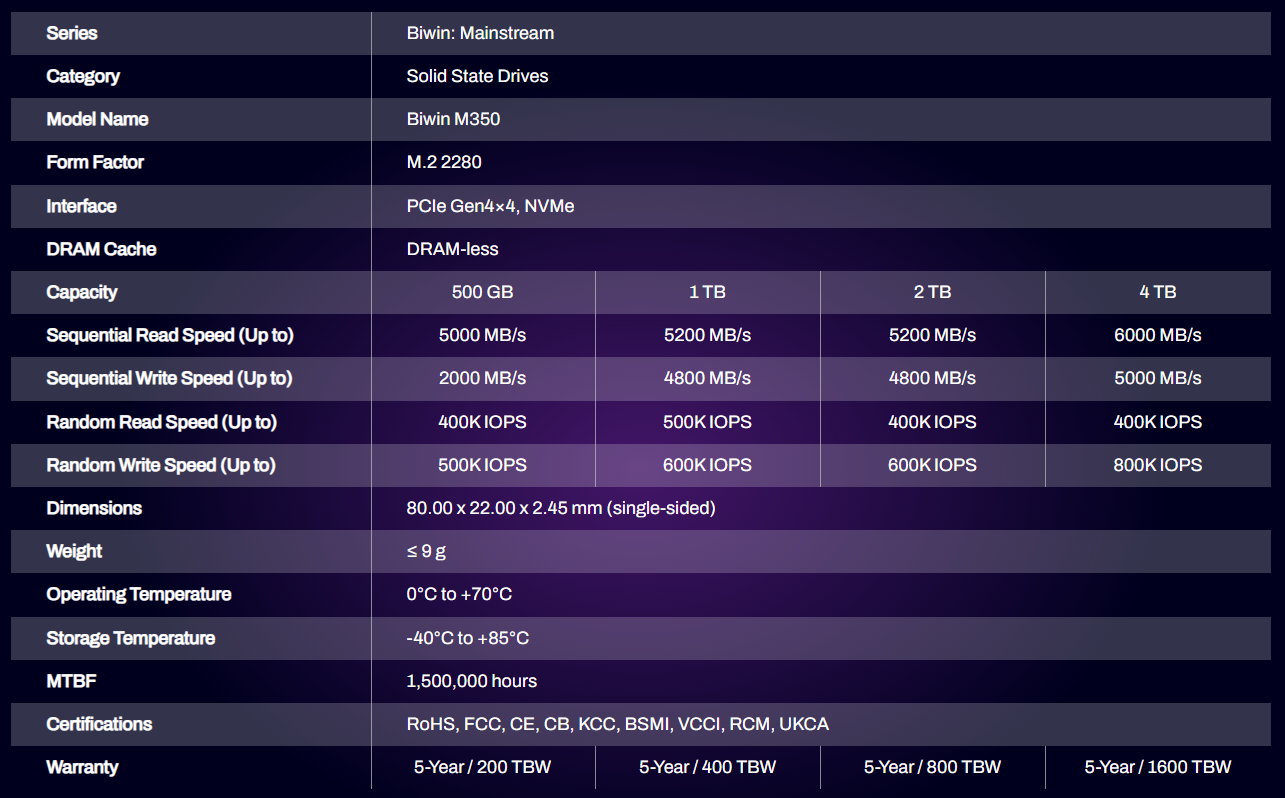This screenshot has width=1285, height=798.
Task: Select the "5-Year / 800 TBW" warranty value
Action: click(x=933, y=767)
